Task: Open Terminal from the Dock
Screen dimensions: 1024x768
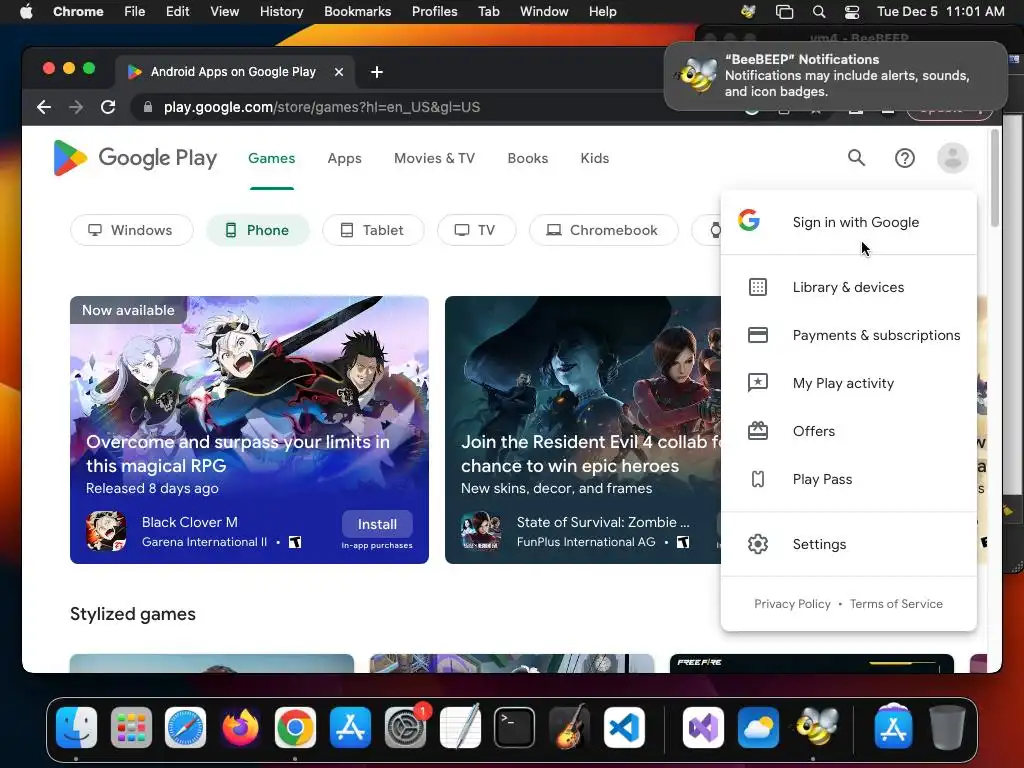Action: coord(514,728)
